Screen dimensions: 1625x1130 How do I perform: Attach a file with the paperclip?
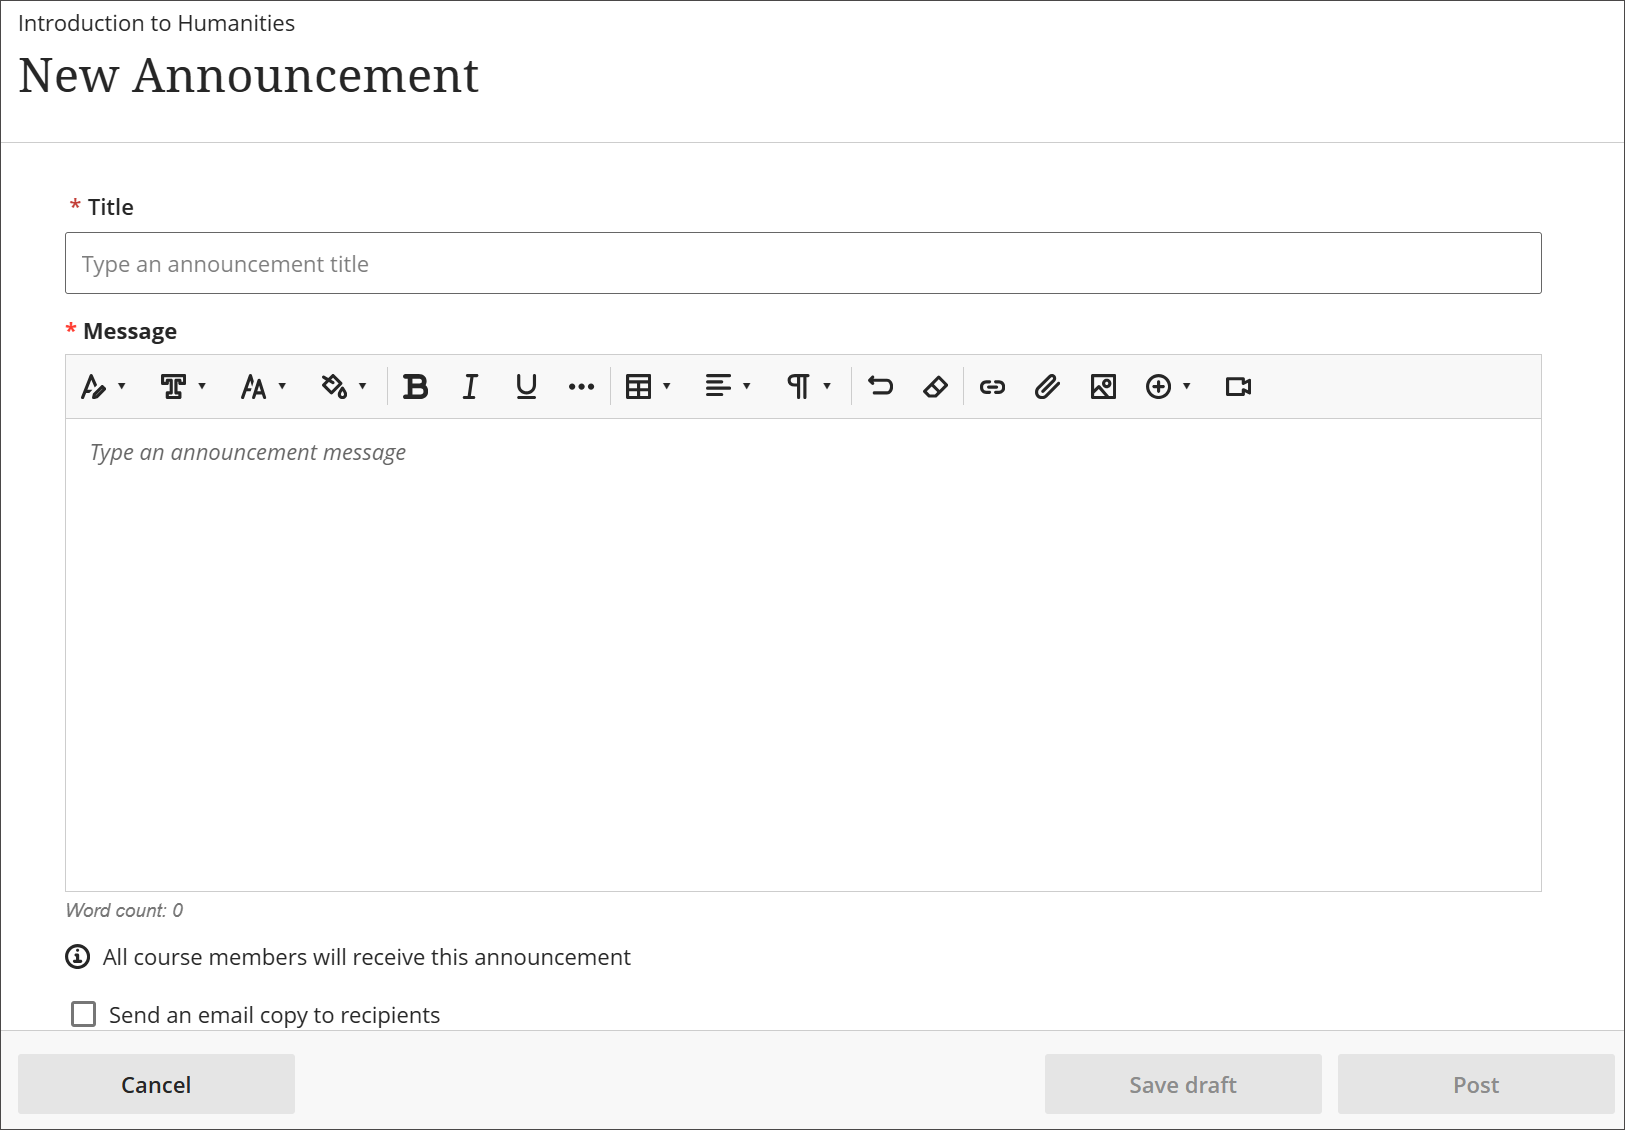1046,387
